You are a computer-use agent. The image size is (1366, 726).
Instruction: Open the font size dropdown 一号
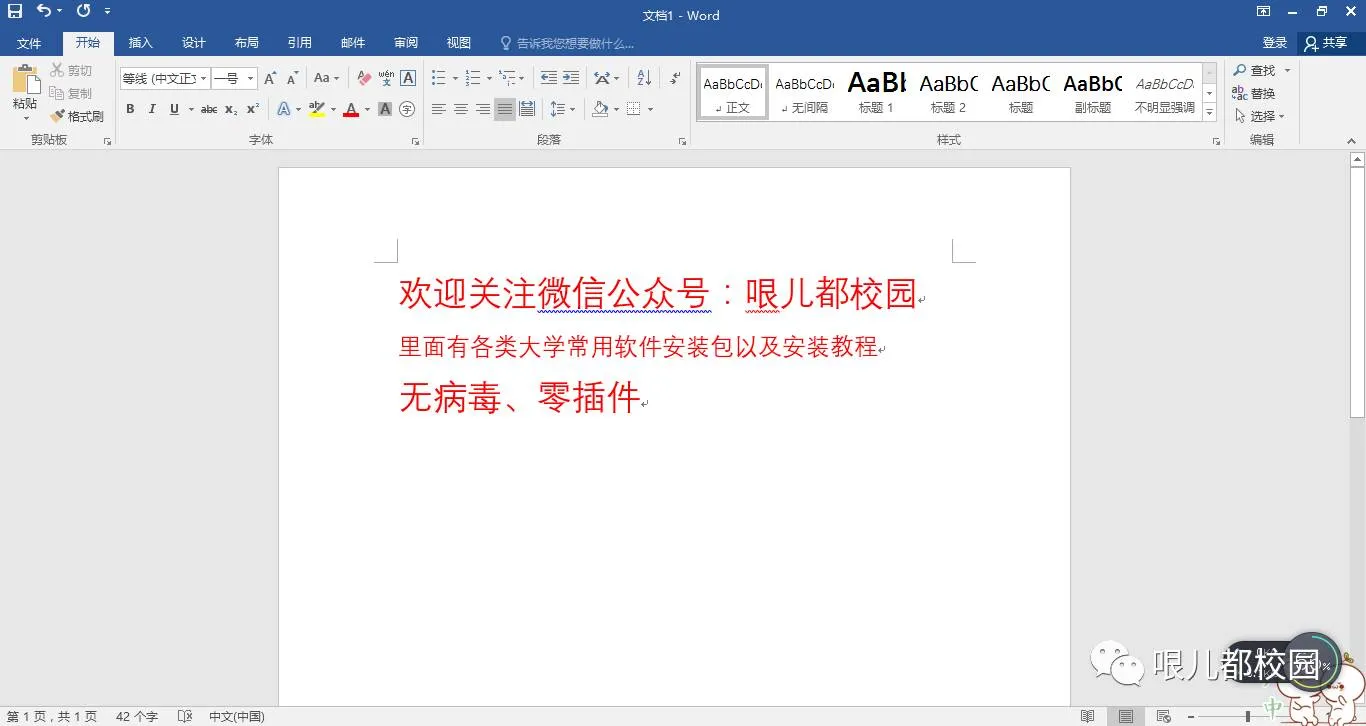pyautogui.click(x=250, y=78)
